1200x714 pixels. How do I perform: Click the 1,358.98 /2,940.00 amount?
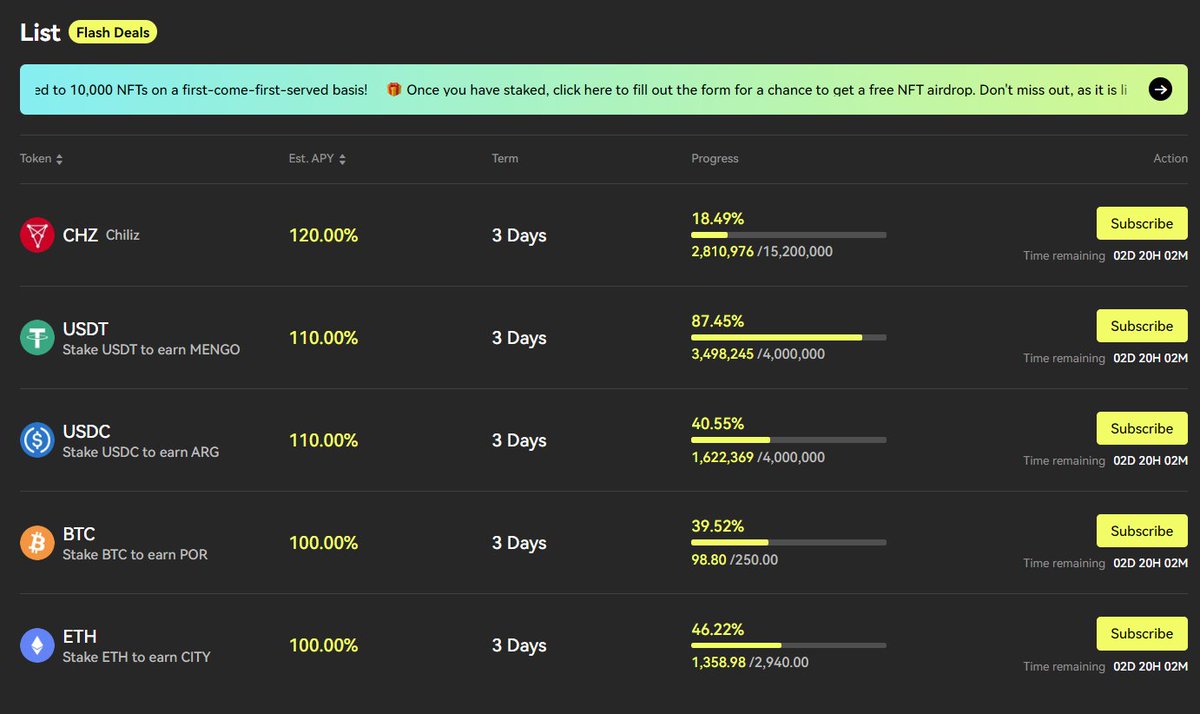(750, 662)
